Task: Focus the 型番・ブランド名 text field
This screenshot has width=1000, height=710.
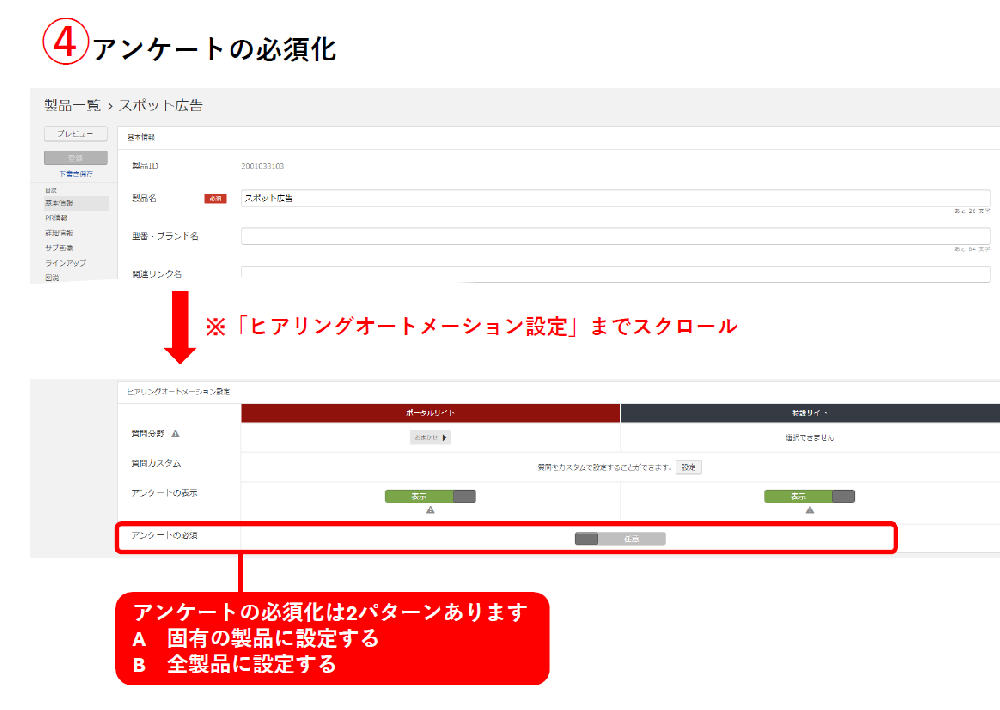Action: tap(615, 236)
